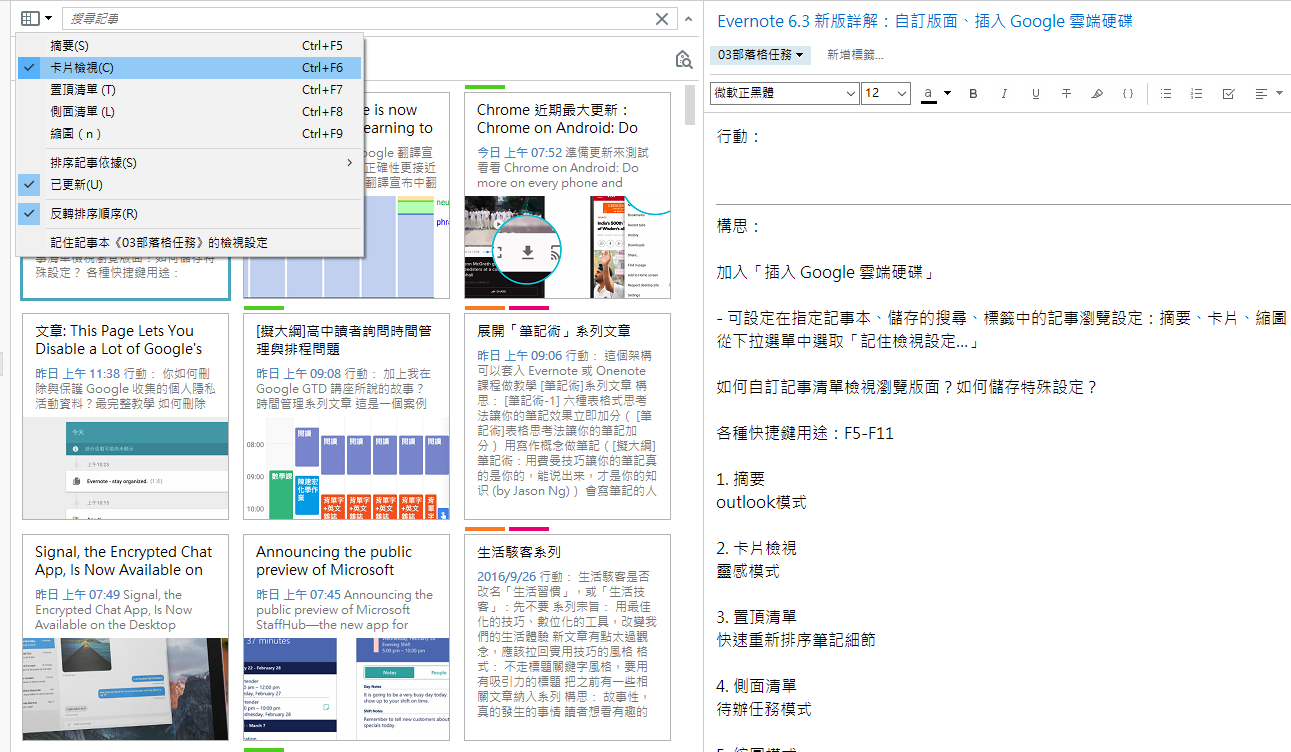Expand the 排序記事依據 sort-by submenu
This screenshot has height=752, width=1291.
(190, 163)
